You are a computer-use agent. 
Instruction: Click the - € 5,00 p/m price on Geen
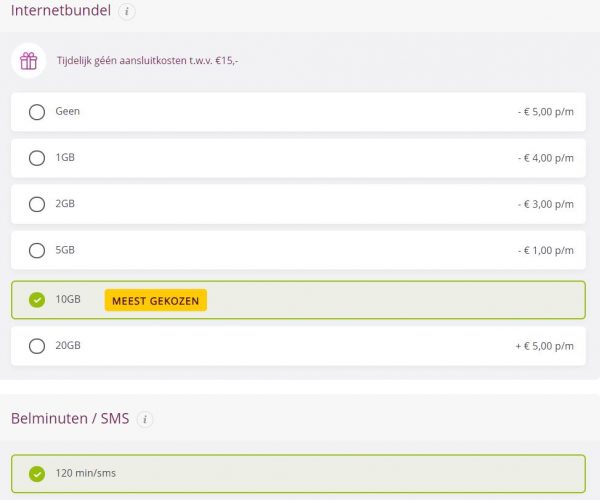[545, 112]
